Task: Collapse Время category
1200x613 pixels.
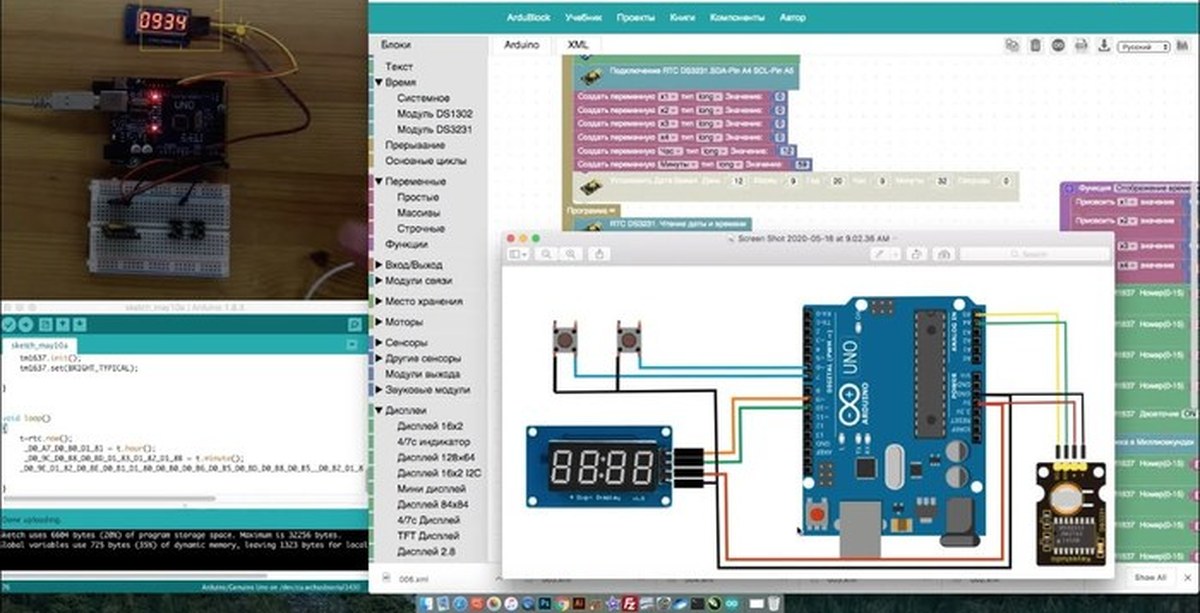Action: 378,83
